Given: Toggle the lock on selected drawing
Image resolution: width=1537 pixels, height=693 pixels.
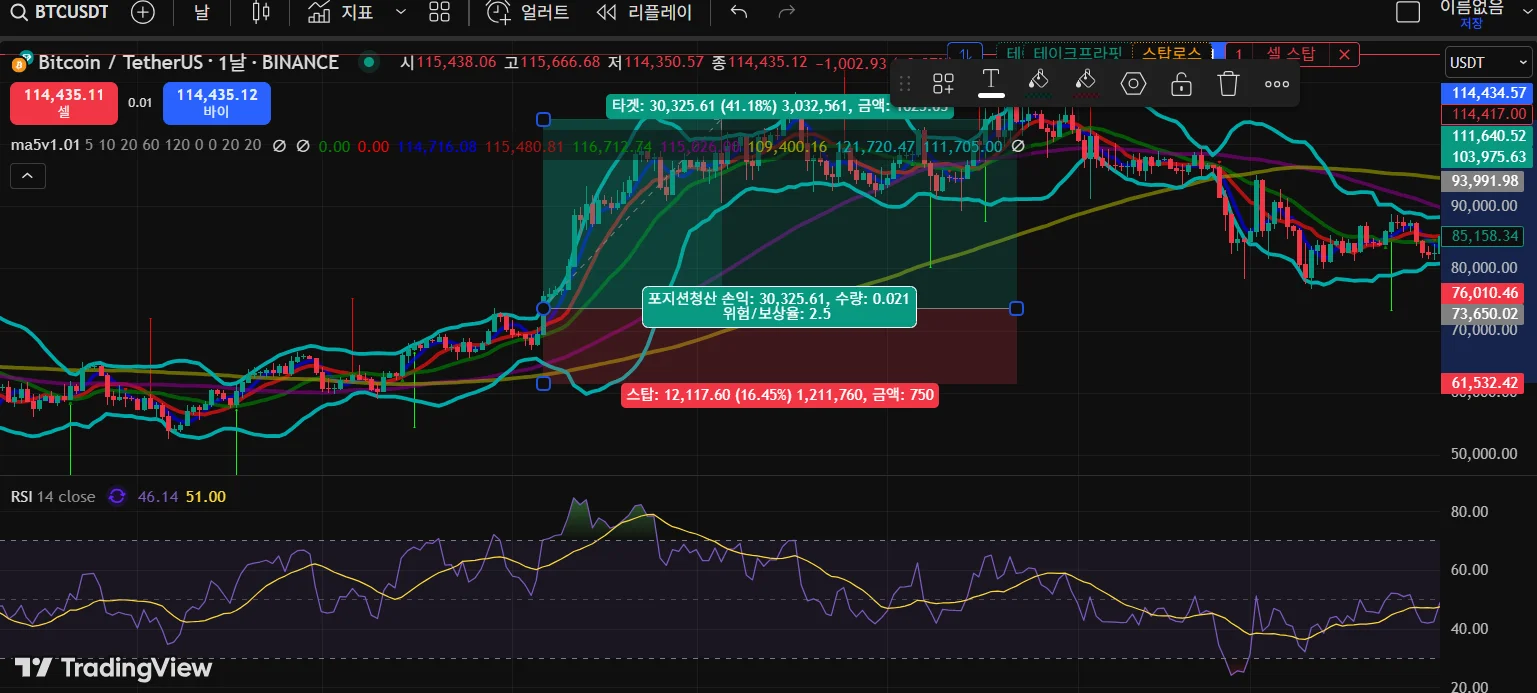Looking at the screenshot, I should 1181,83.
